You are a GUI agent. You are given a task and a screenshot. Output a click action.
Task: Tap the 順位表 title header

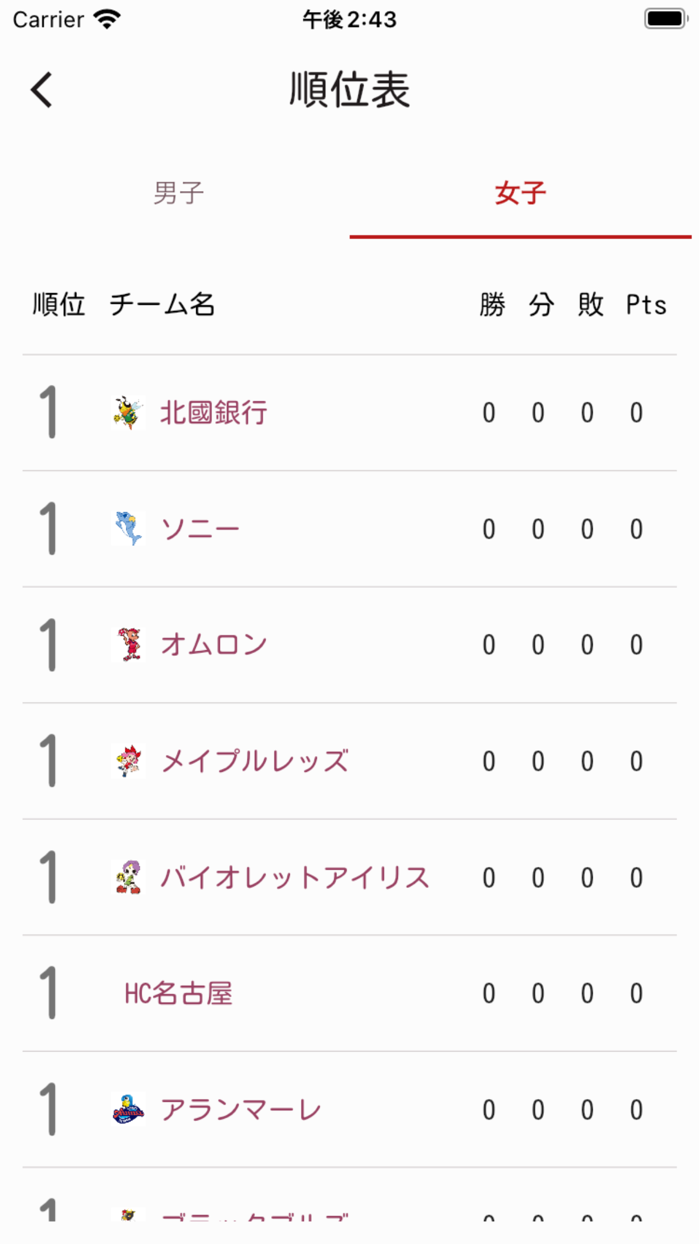(349, 89)
